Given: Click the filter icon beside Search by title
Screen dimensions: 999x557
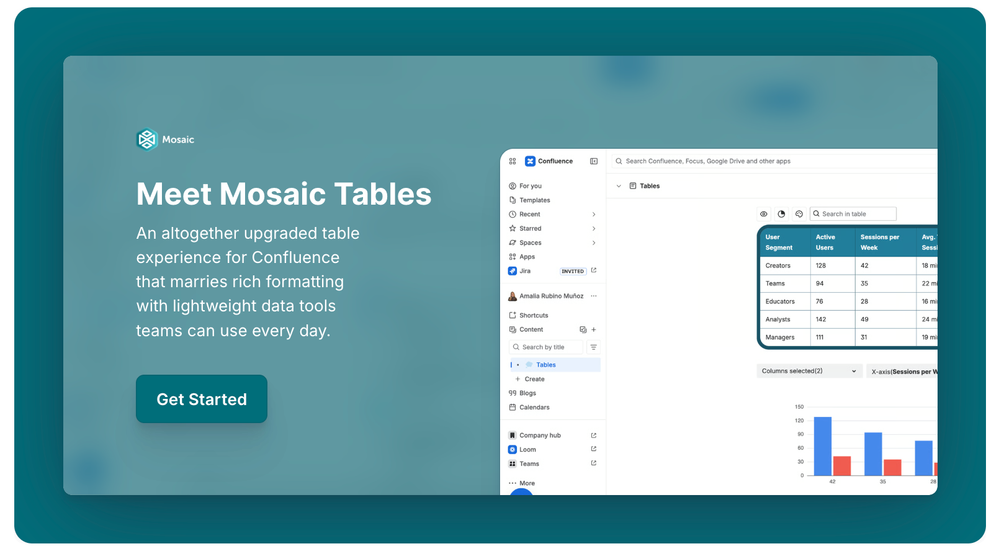Looking at the screenshot, I should tap(593, 347).
